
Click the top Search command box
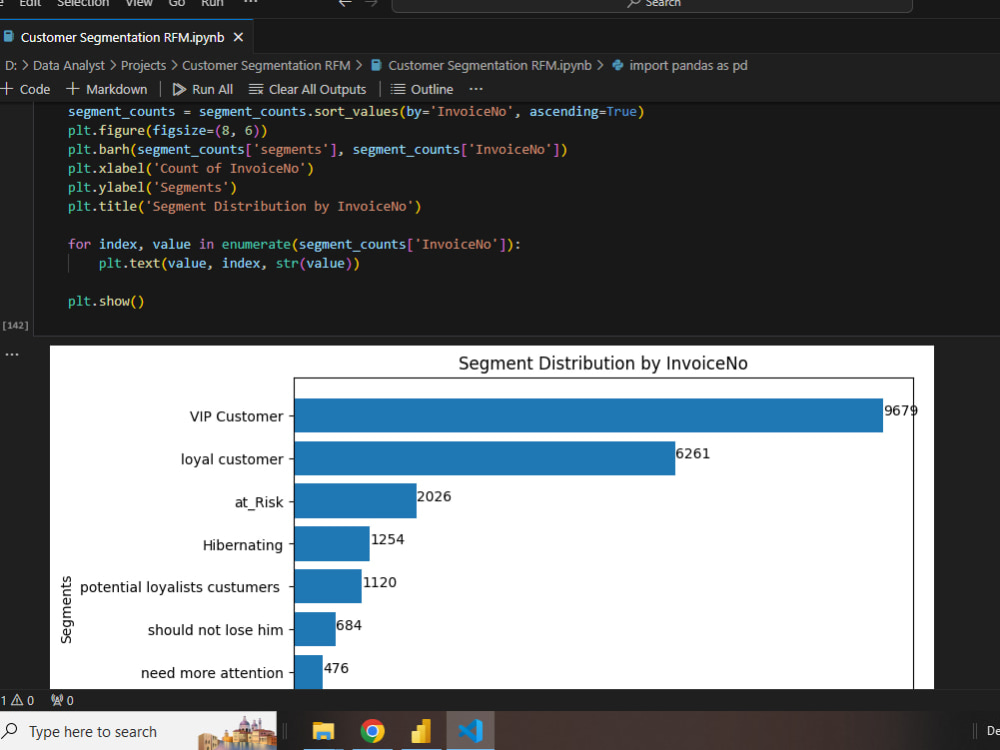[652, 4]
